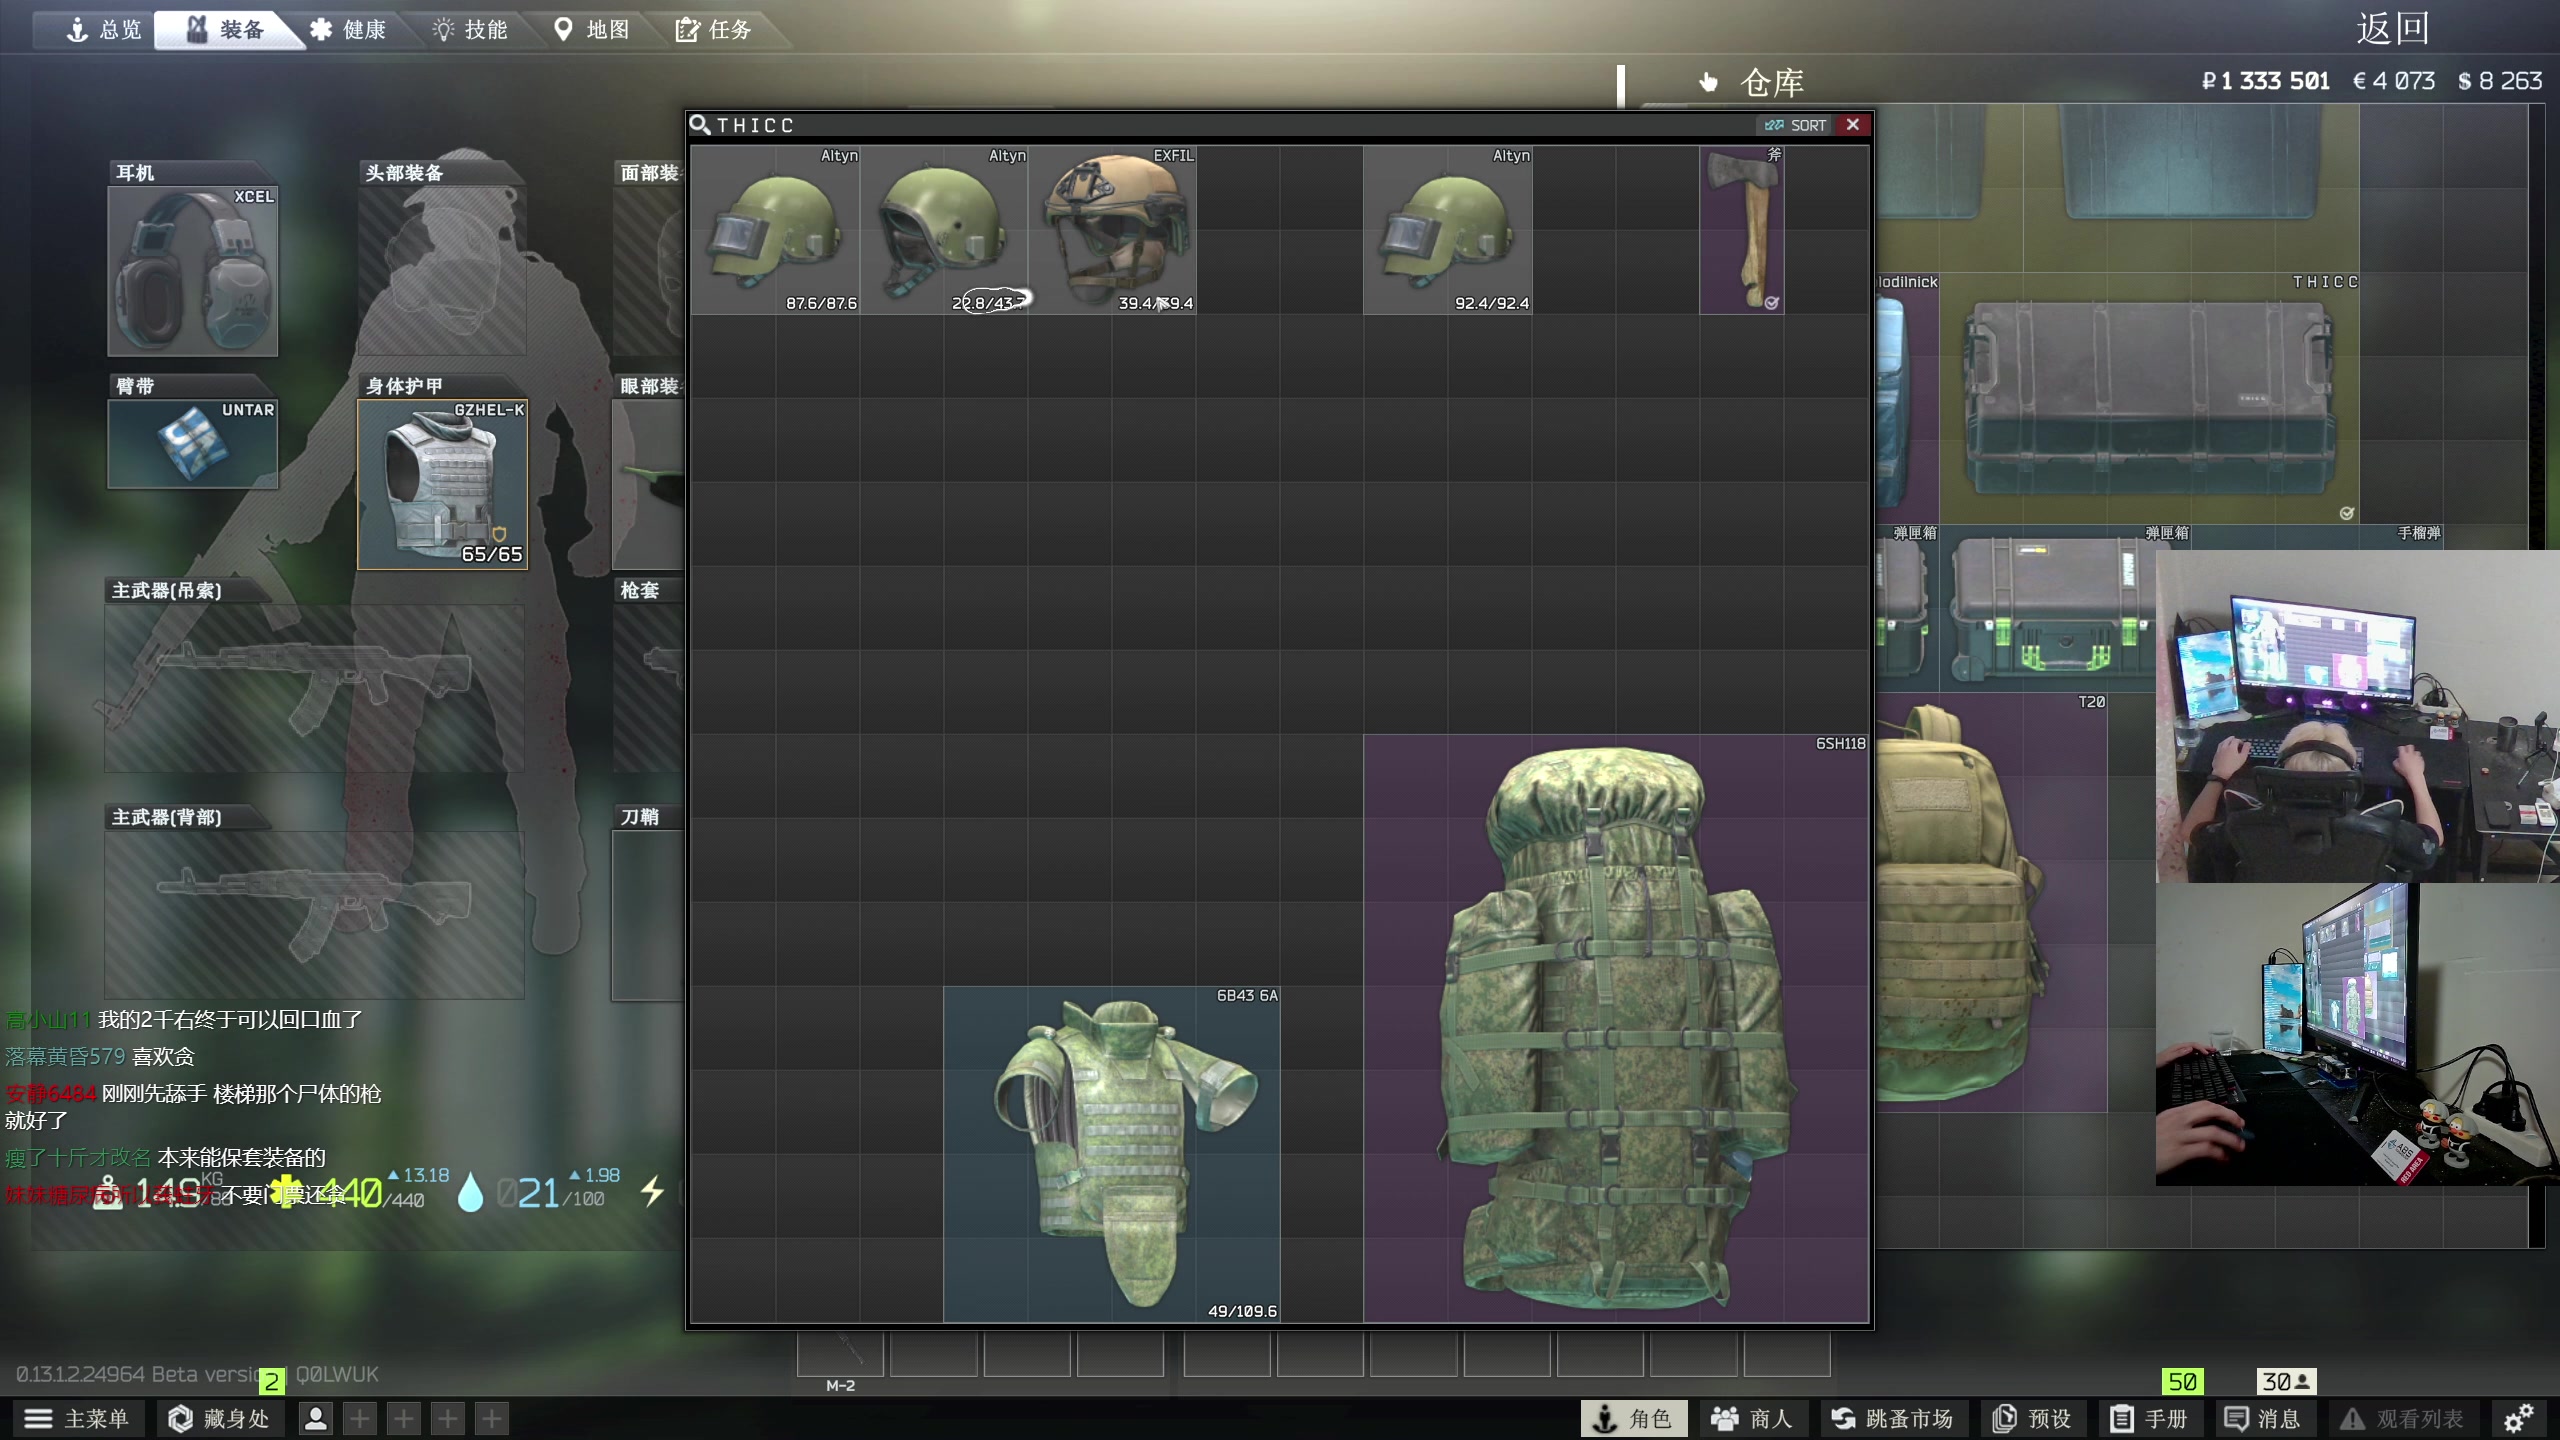The image size is (2560, 1440).
Task: Sort the THICC case contents
Action: coord(1796,125)
